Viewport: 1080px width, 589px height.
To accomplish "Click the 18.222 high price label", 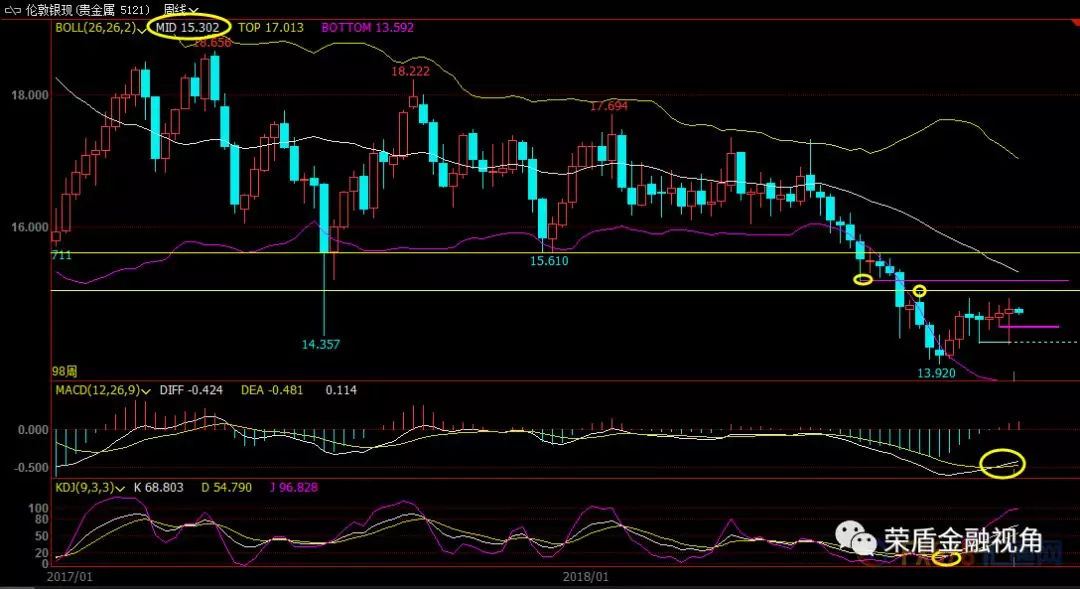I will point(411,72).
